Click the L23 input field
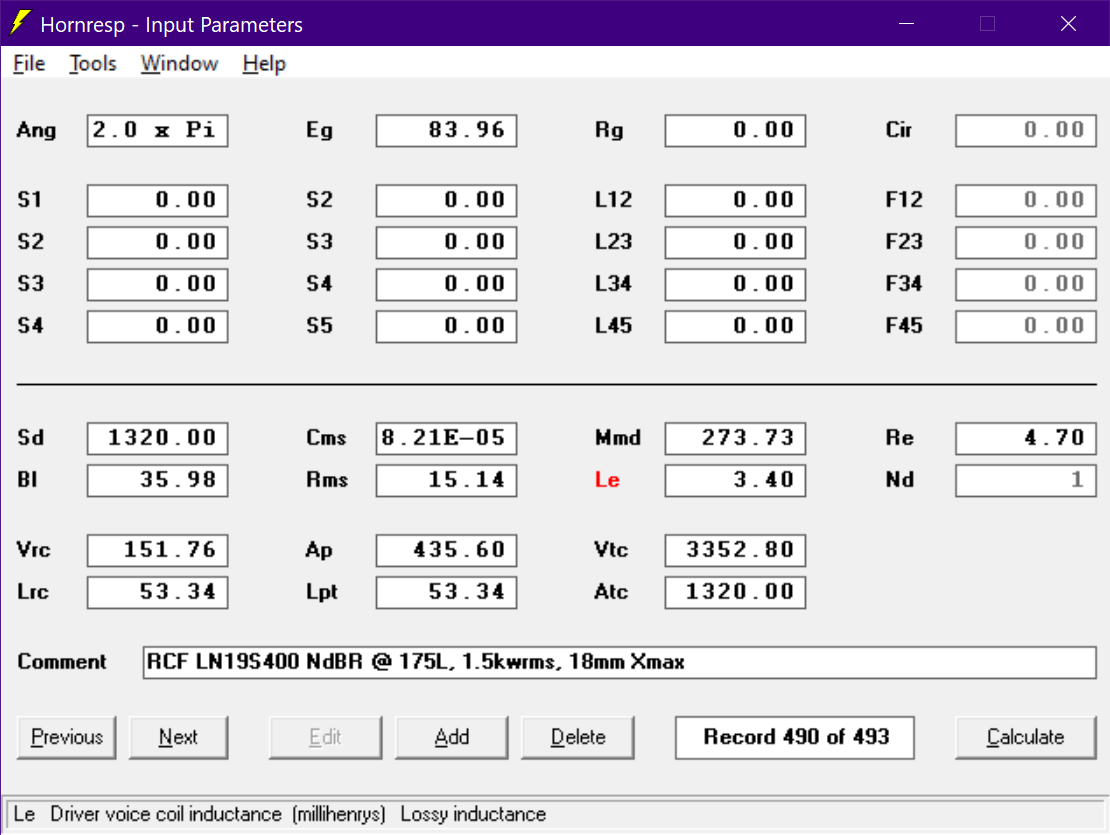Image resolution: width=1110 pixels, height=835 pixels. click(736, 242)
